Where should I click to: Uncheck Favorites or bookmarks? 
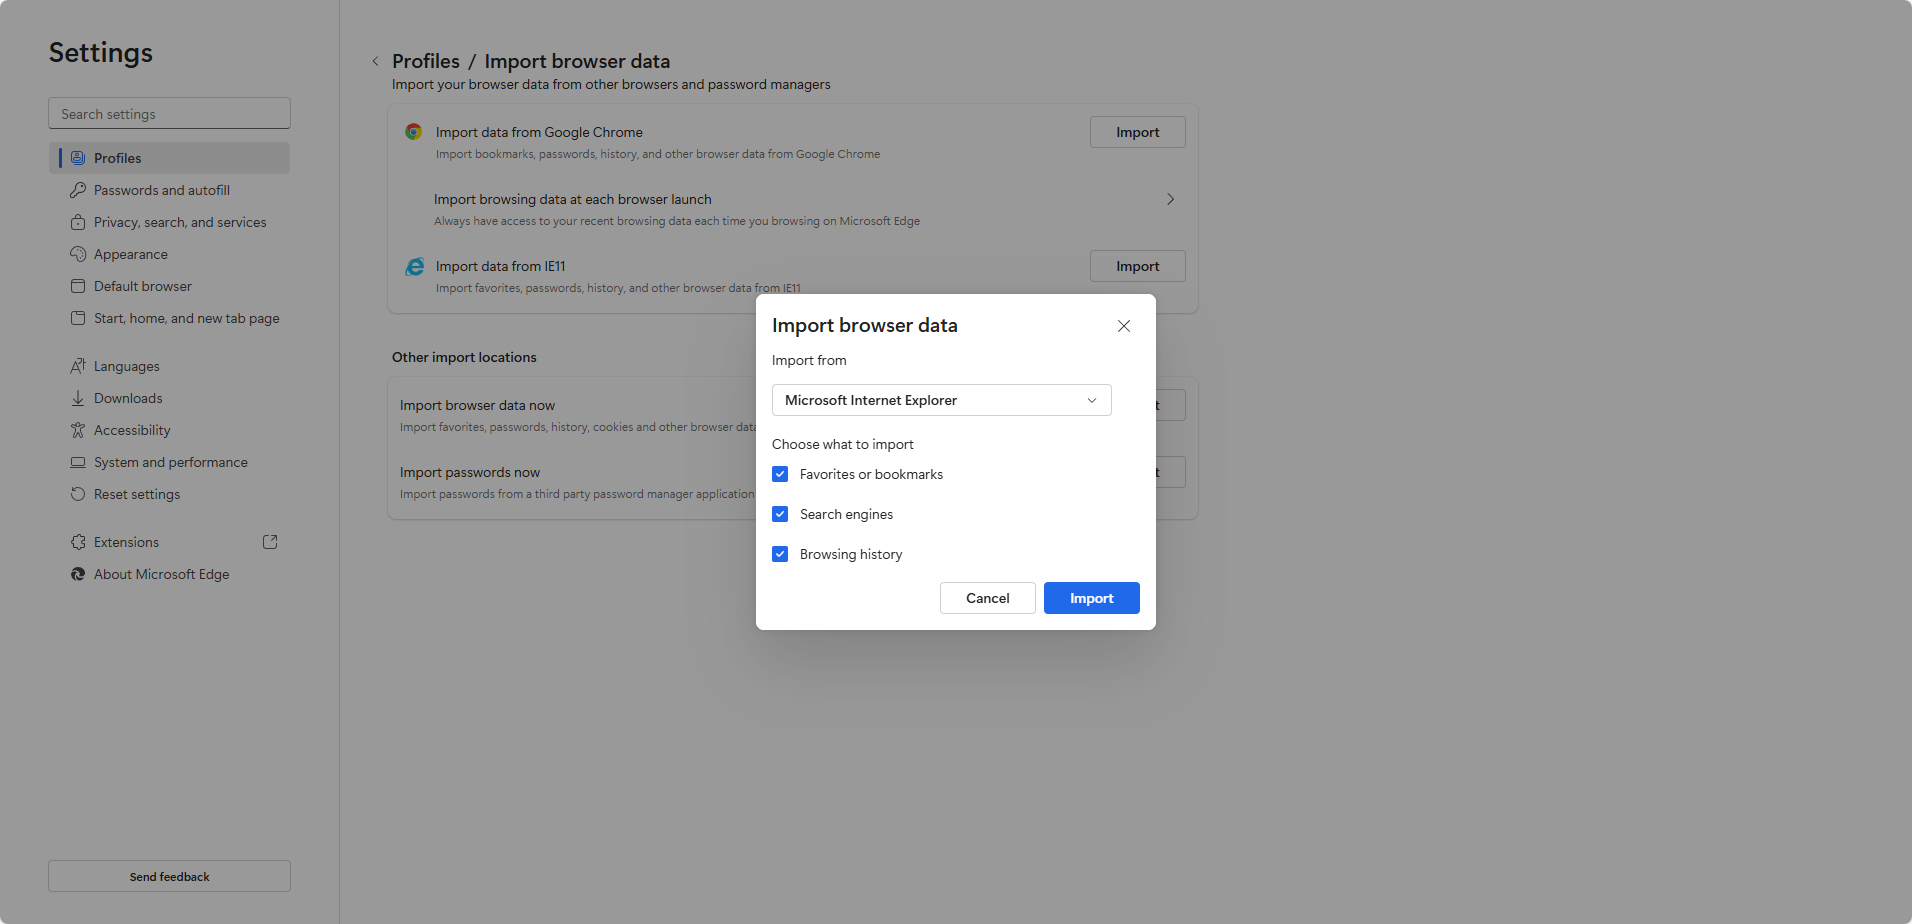780,474
